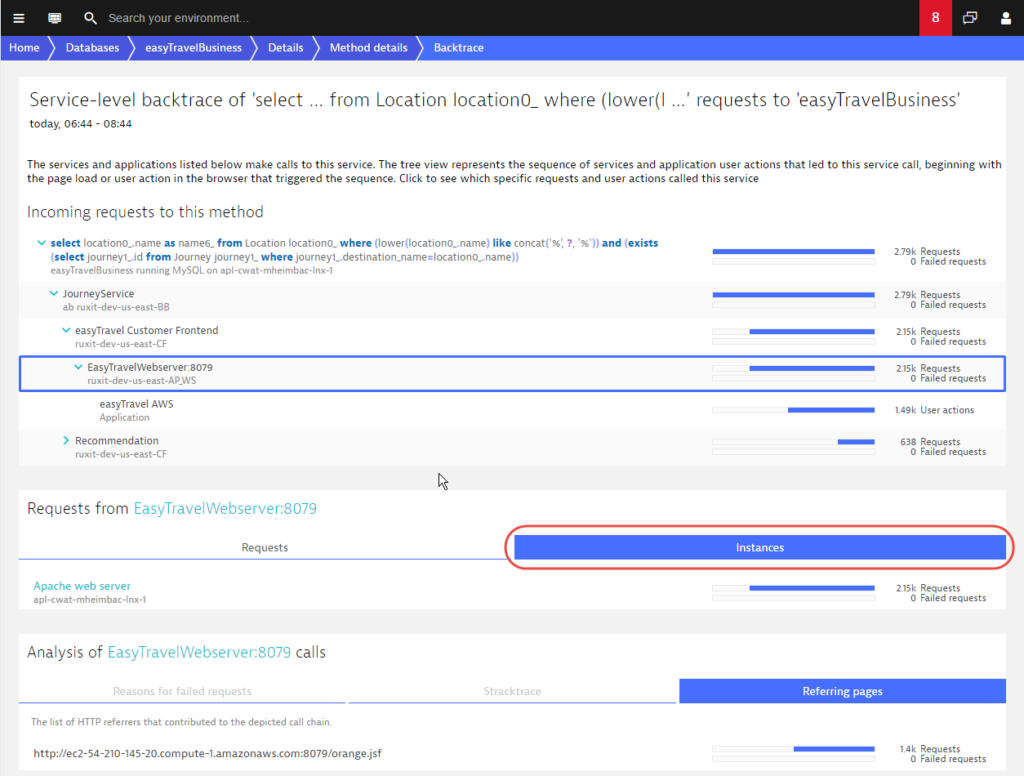This screenshot has width=1024, height=776.
Task: Navigate to Databases breadcrumb
Action: coord(92,48)
